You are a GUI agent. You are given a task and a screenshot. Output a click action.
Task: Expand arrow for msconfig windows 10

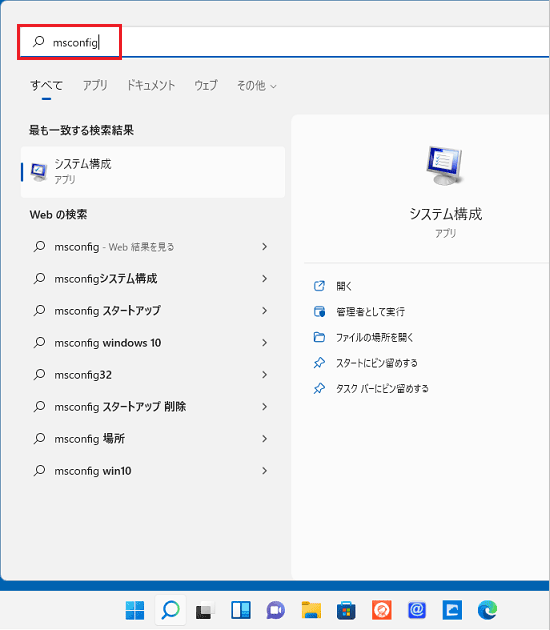point(264,343)
